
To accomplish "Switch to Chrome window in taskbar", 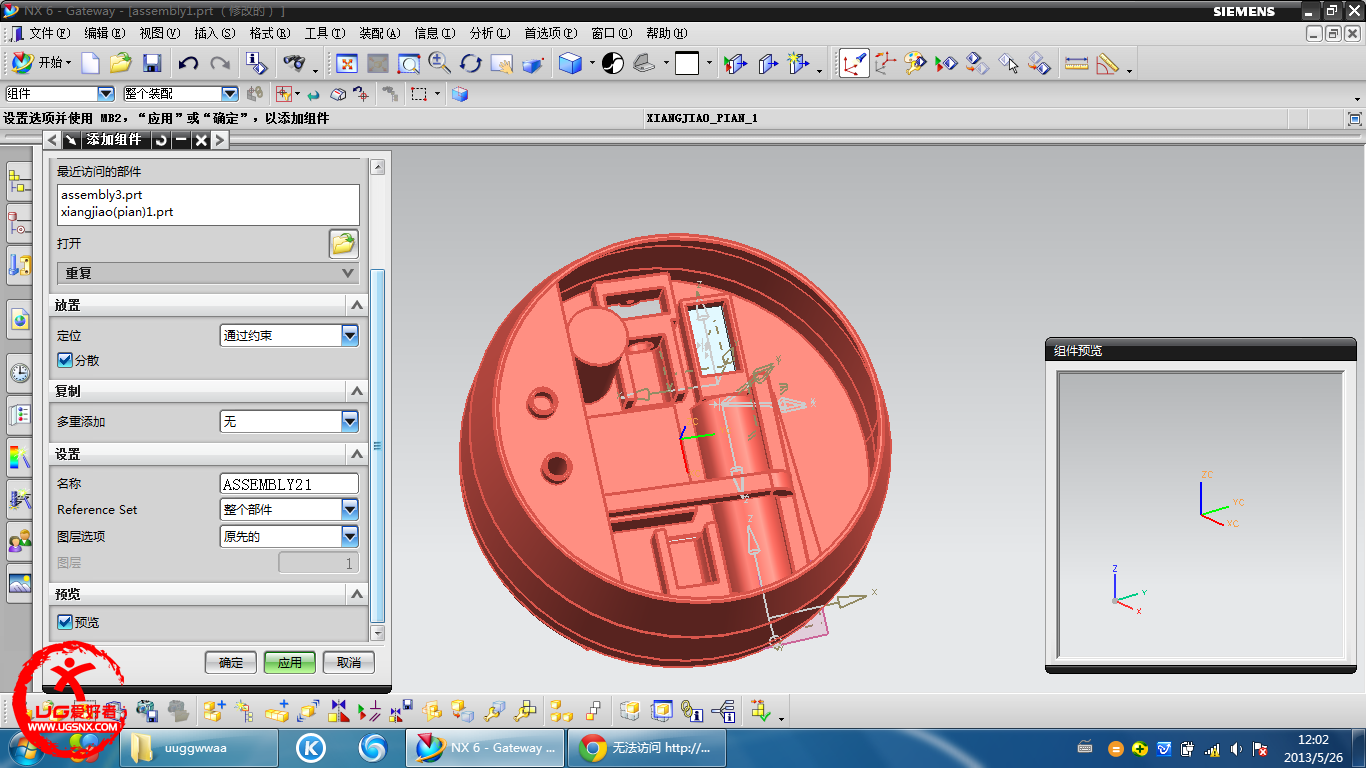I will click(646, 748).
